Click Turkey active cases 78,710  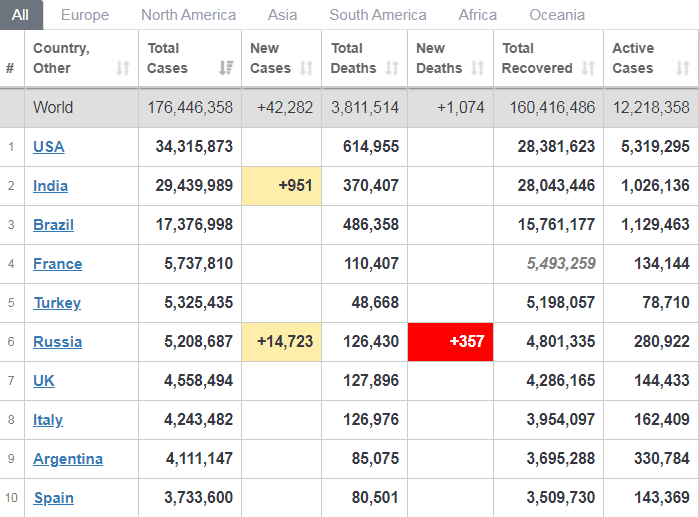click(x=666, y=303)
